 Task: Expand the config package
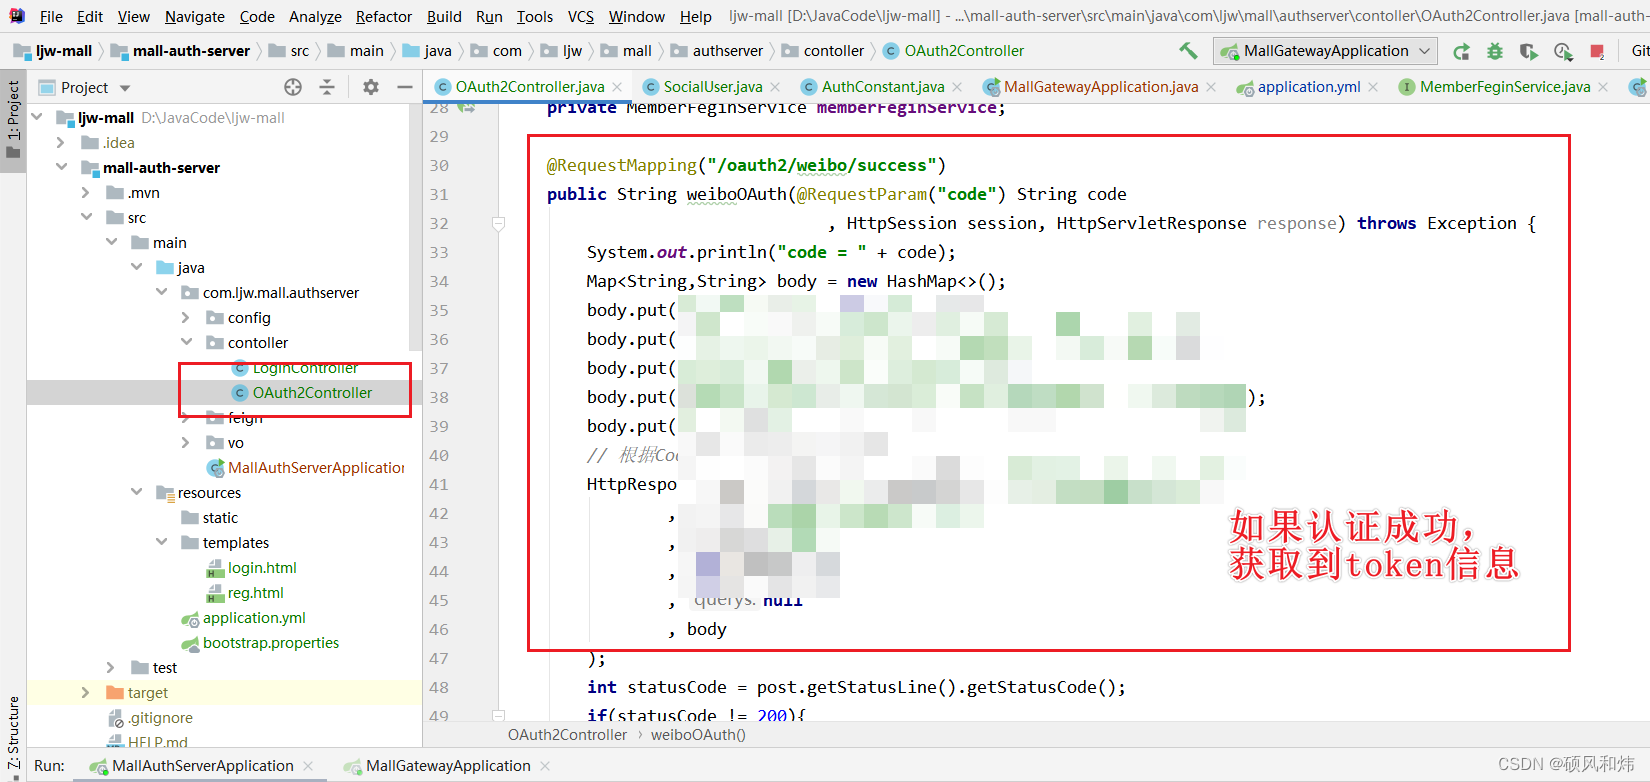[x=186, y=317]
